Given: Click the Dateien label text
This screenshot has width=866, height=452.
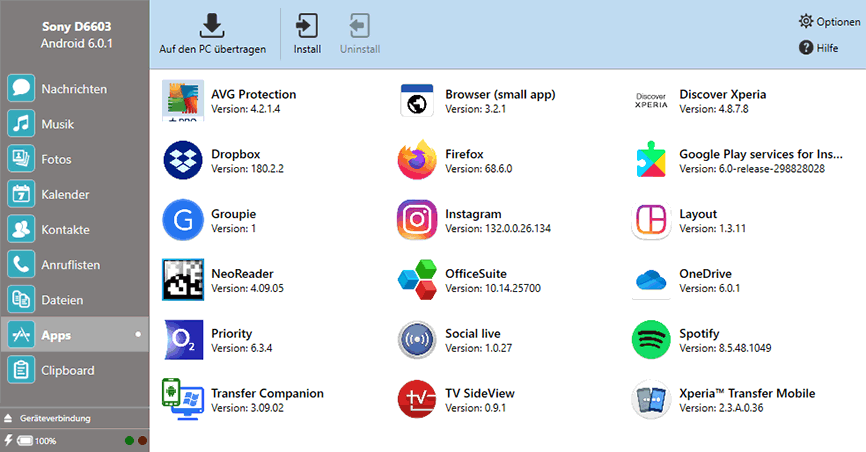Looking at the screenshot, I should pos(62,300).
